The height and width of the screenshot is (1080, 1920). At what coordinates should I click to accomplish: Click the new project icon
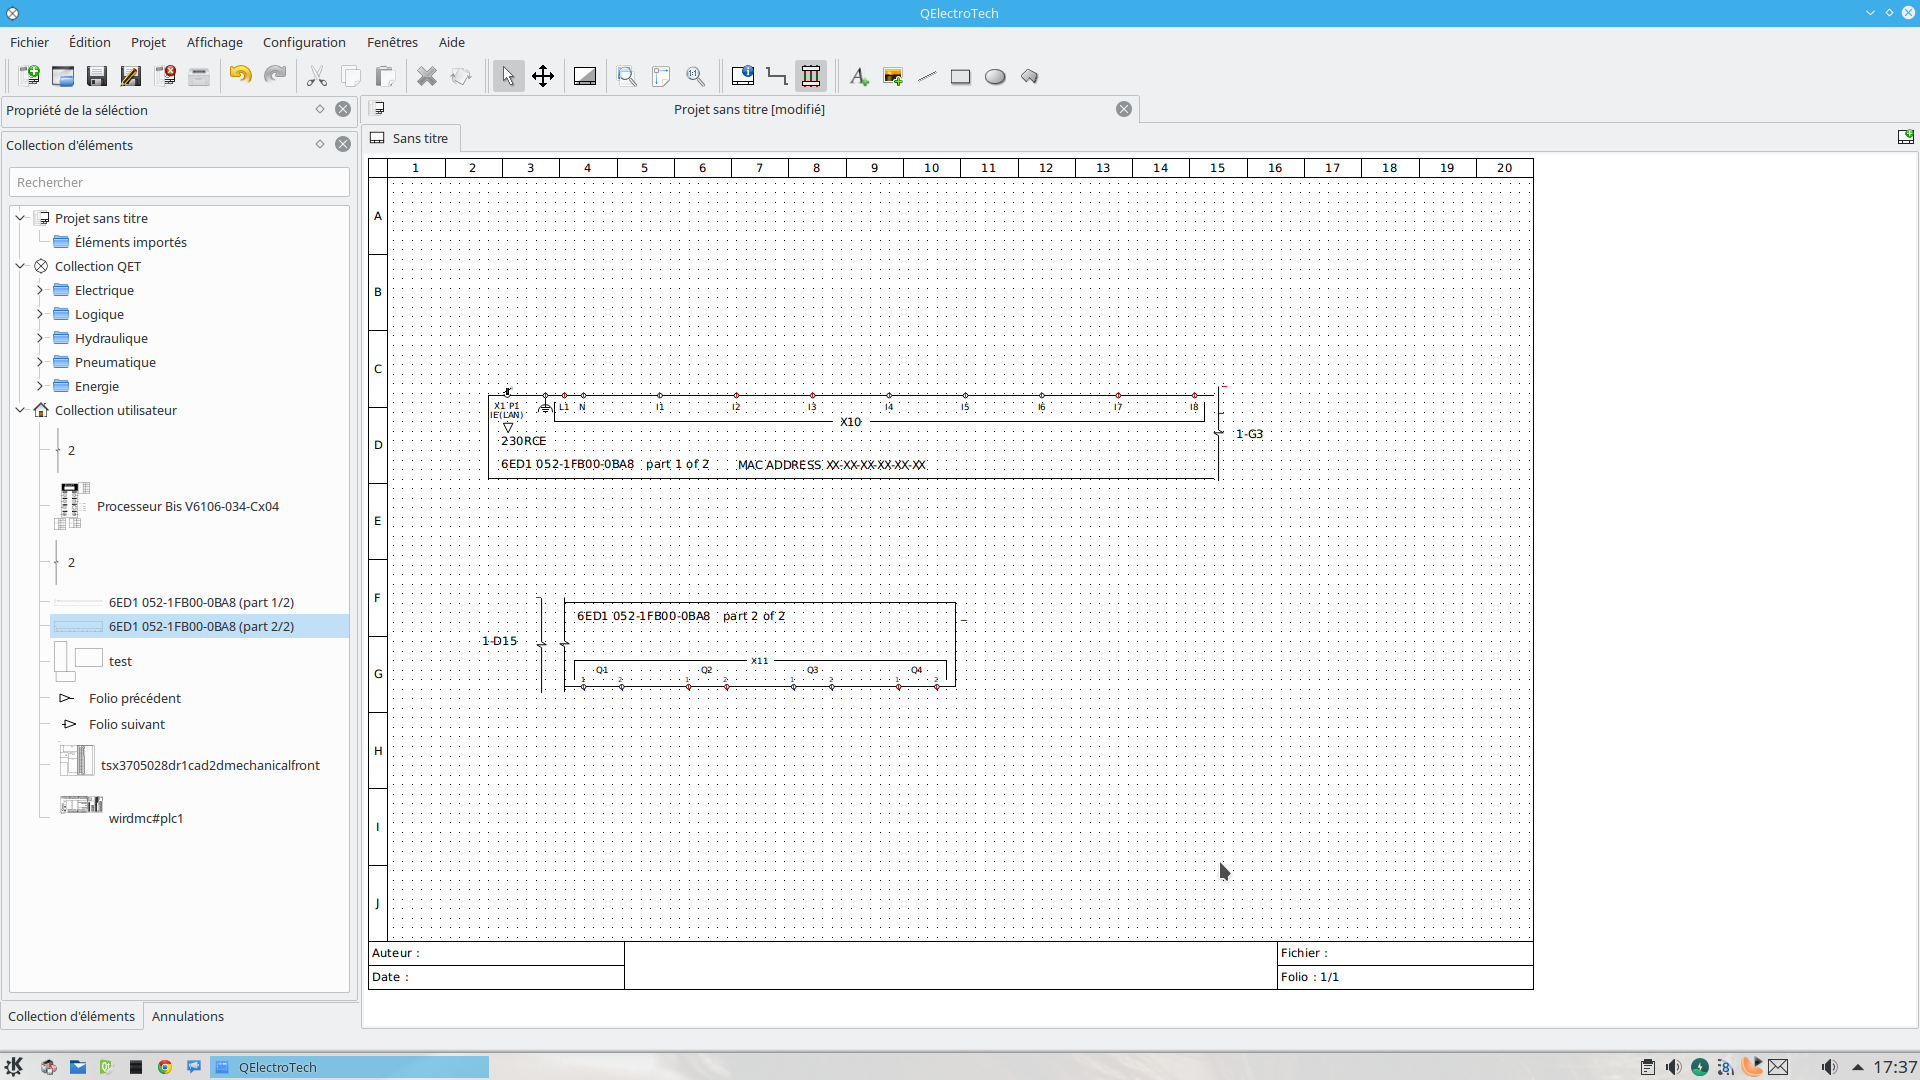[x=29, y=76]
